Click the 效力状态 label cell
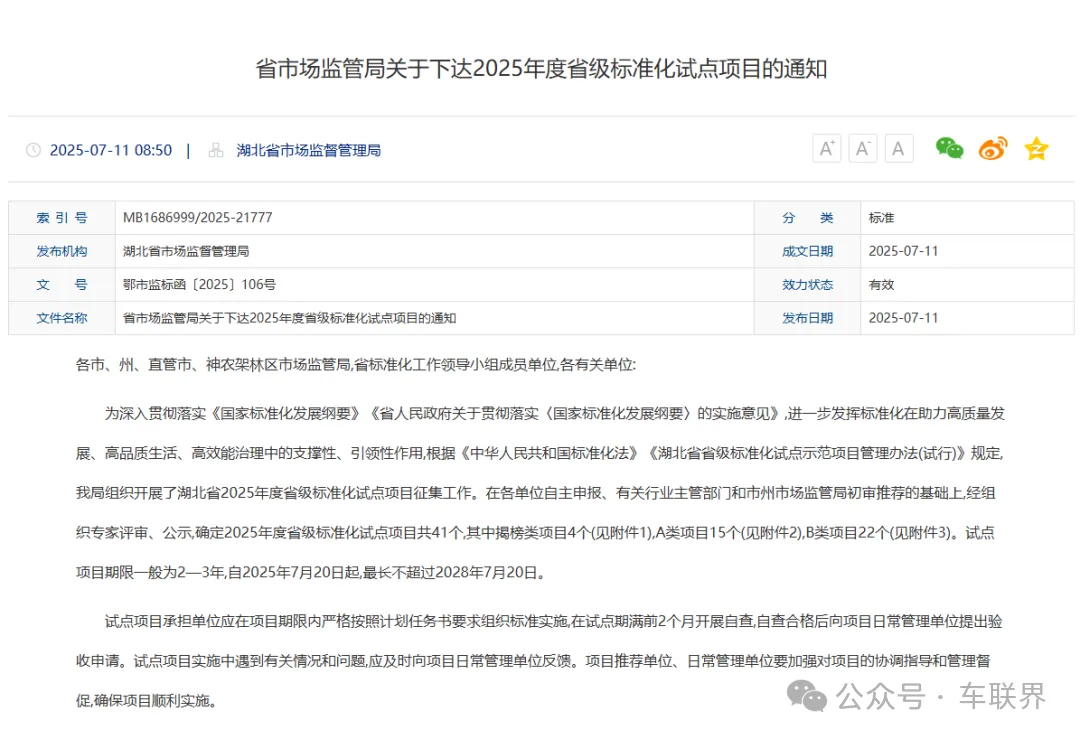Viewport: 1080px width, 739px height. click(x=807, y=284)
